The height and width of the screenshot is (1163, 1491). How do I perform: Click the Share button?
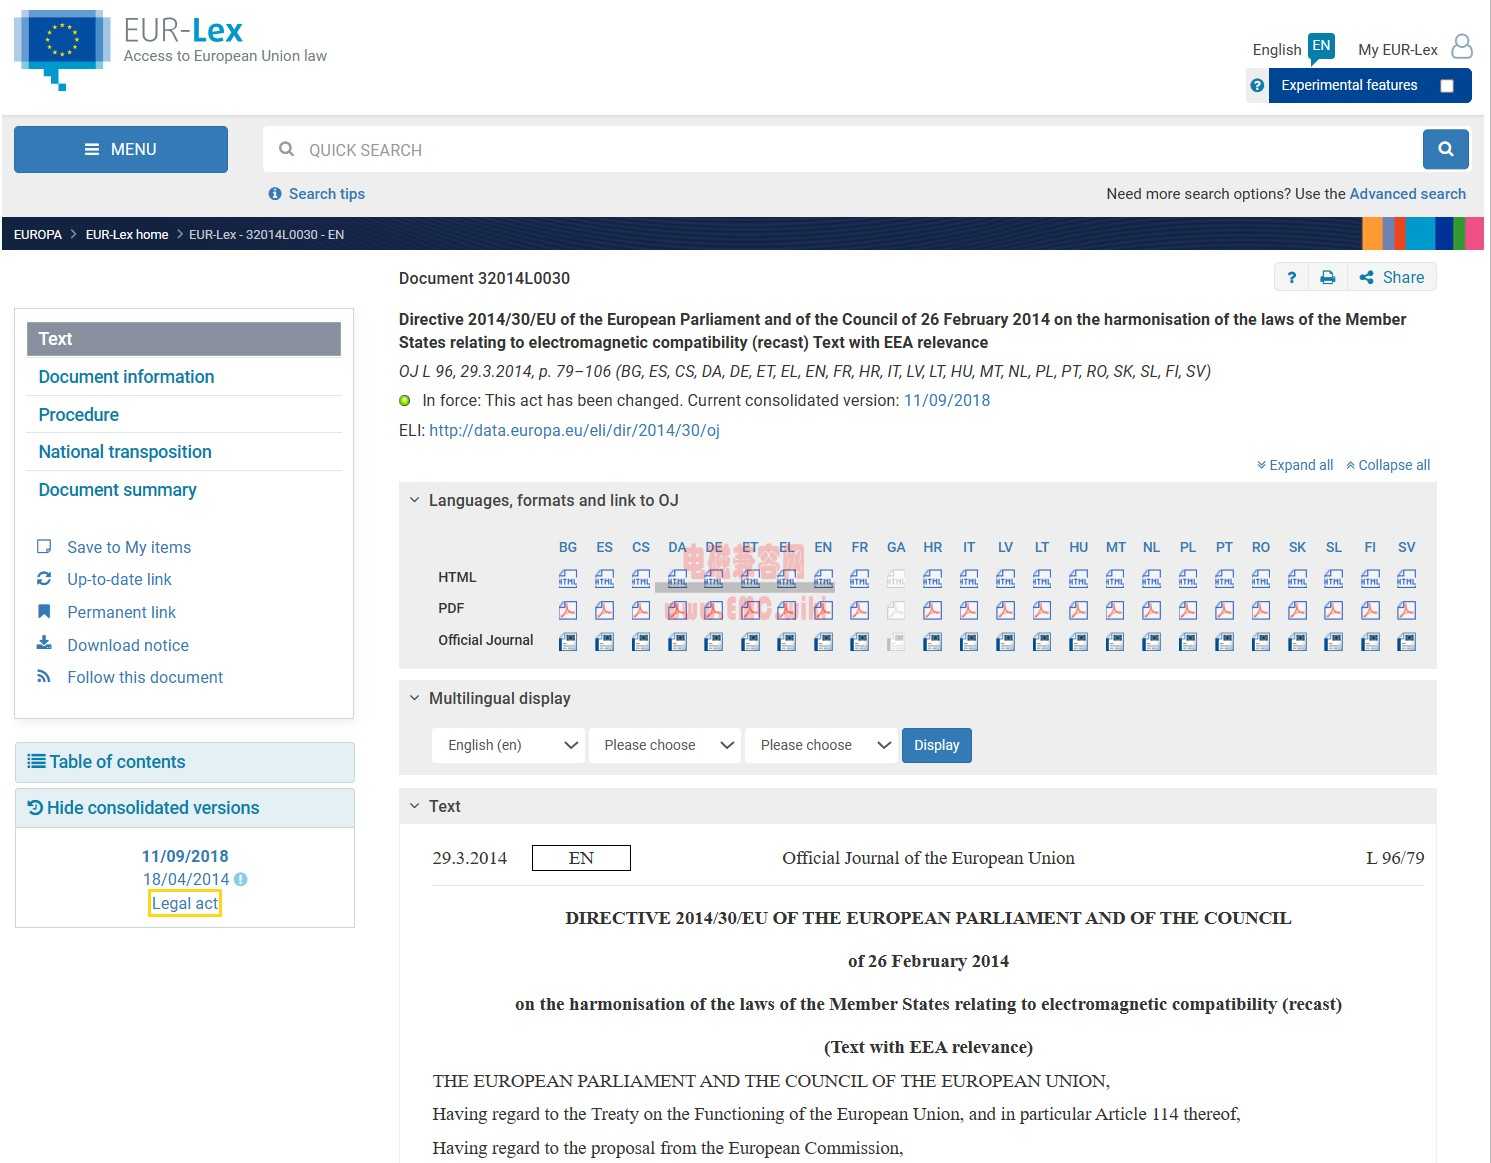[1392, 277]
